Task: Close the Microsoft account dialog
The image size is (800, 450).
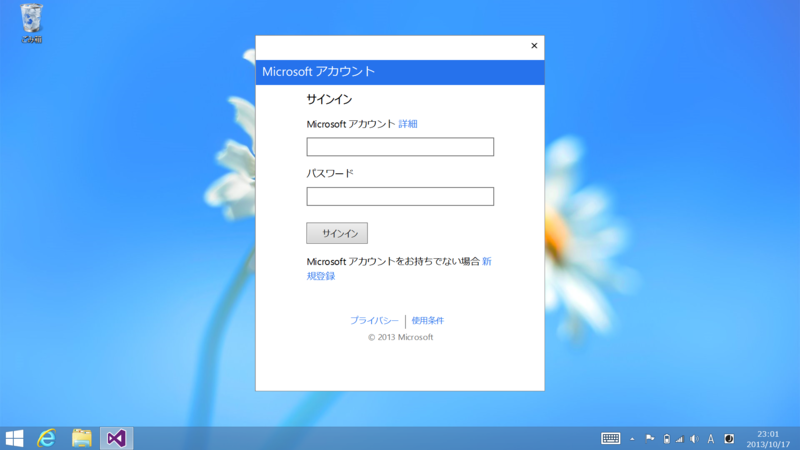Action: click(x=534, y=46)
